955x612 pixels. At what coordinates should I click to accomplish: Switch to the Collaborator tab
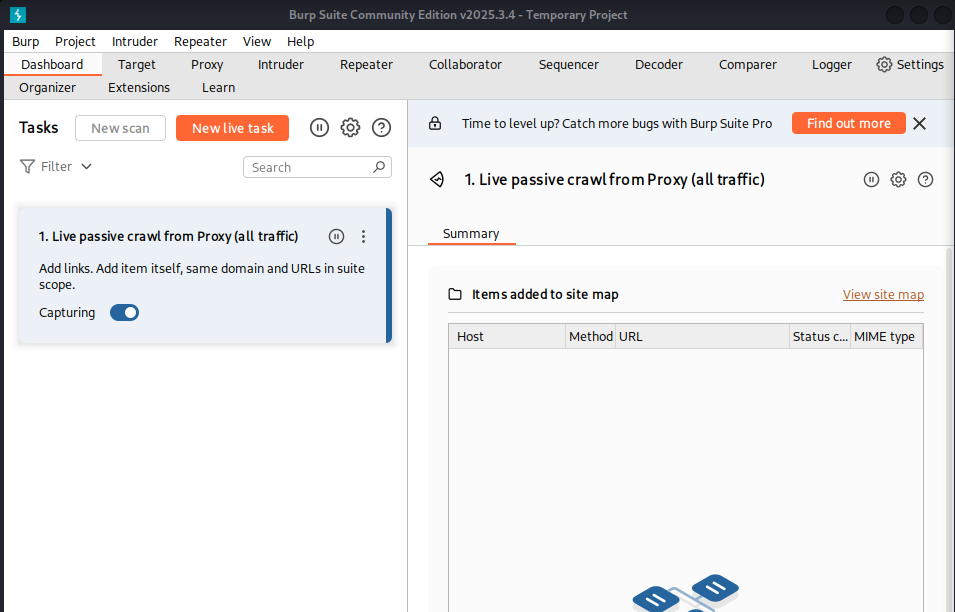point(465,65)
